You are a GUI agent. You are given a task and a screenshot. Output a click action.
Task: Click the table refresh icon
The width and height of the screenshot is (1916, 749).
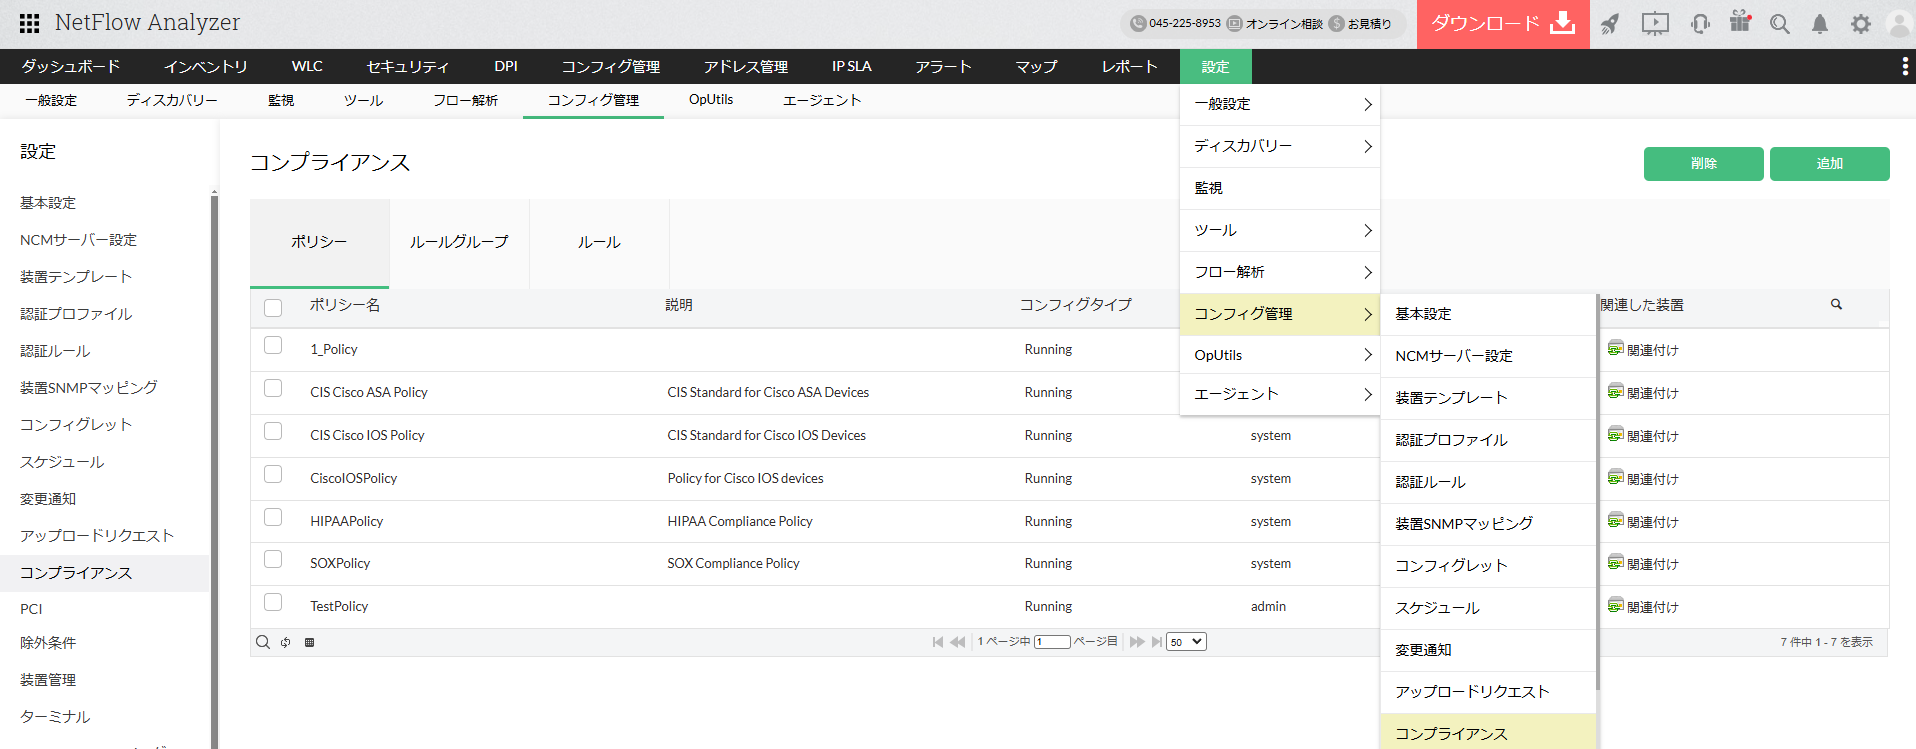pos(286,642)
